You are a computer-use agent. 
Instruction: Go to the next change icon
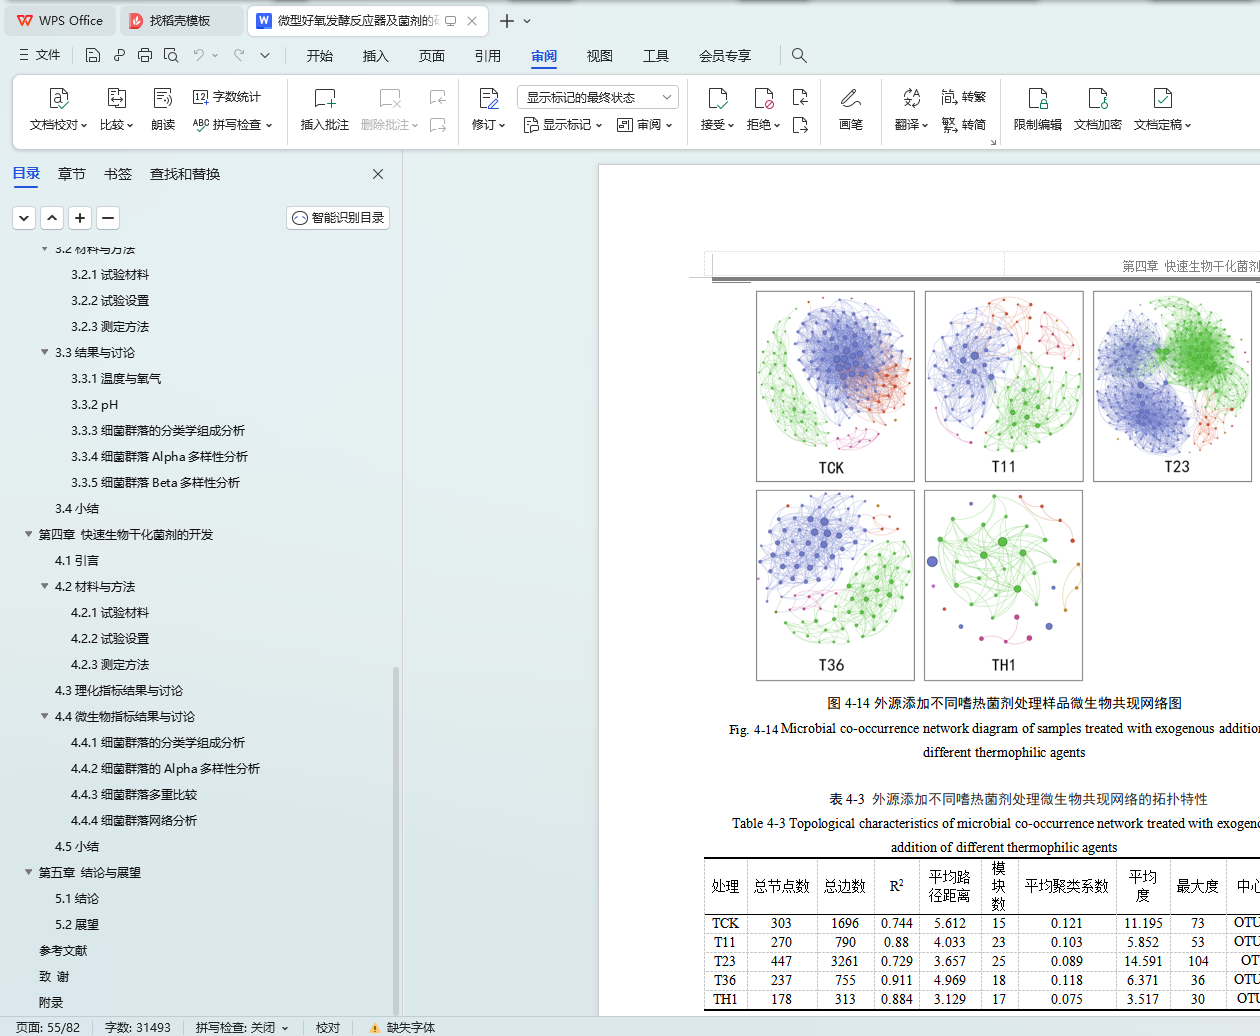point(800,125)
